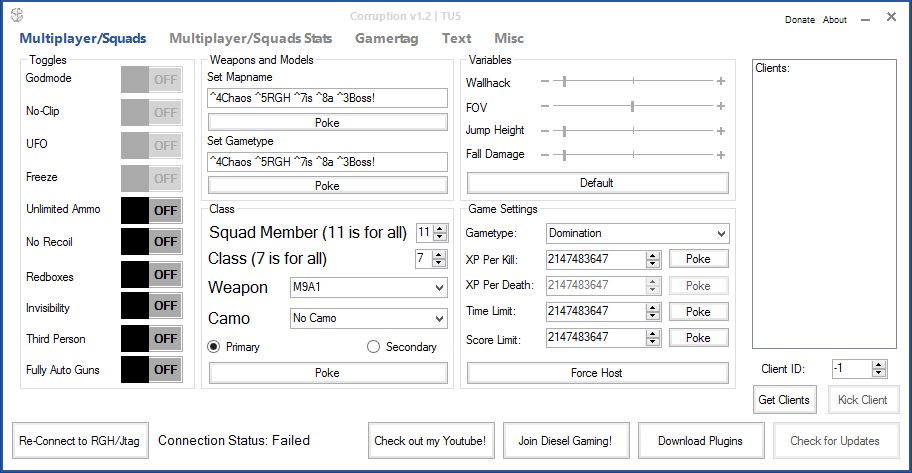Open the Gametype dropdown set to Domination
This screenshot has width=912, height=473.
638,233
